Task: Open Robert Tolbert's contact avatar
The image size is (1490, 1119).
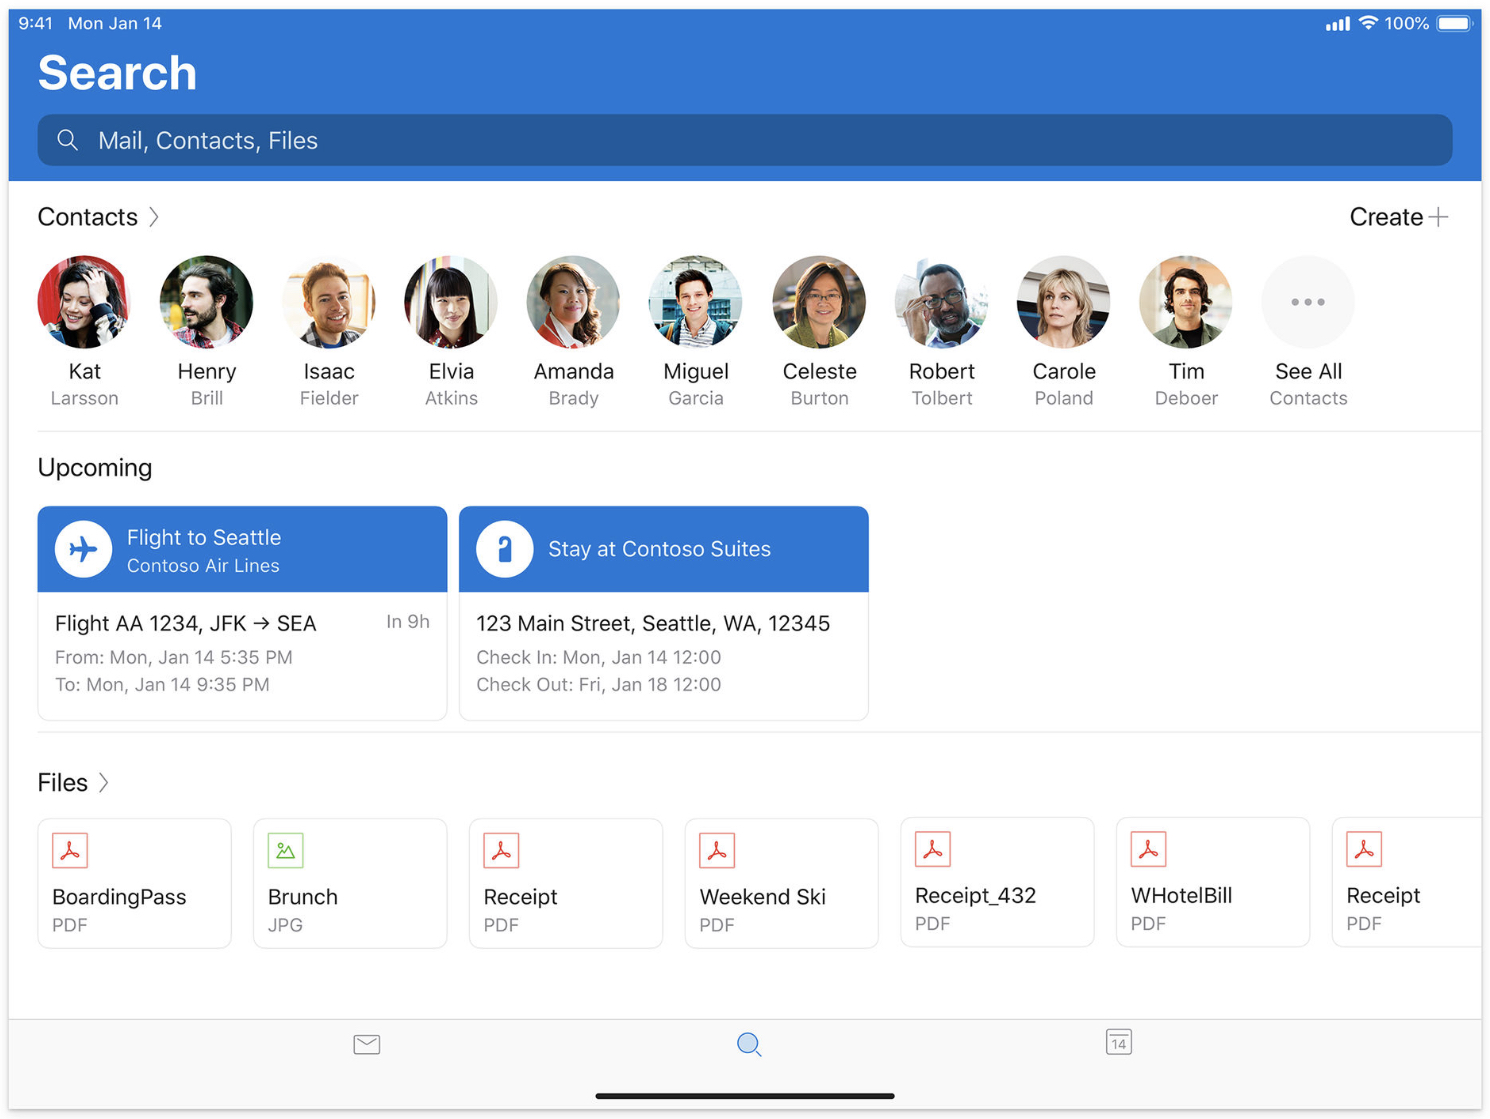Action: click(x=941, y=302)
